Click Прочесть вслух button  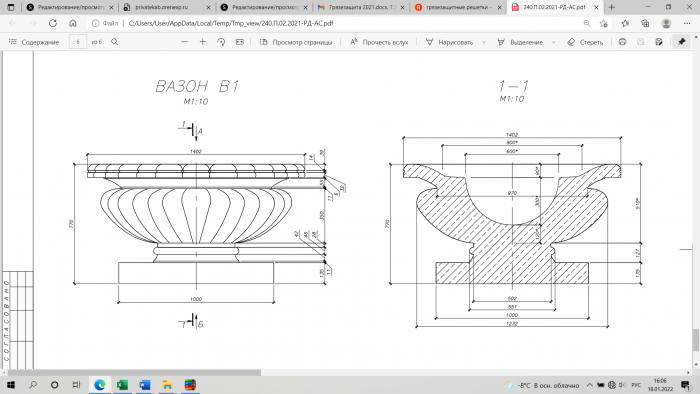379,42
